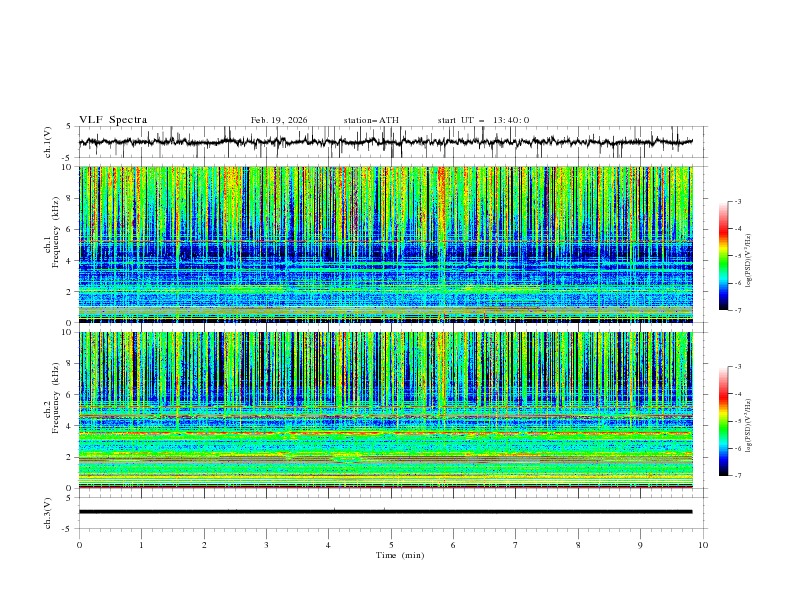Click the 5 minute tick on time axis
This screenshot has height=612, width=792.
(x=391, y=544)
